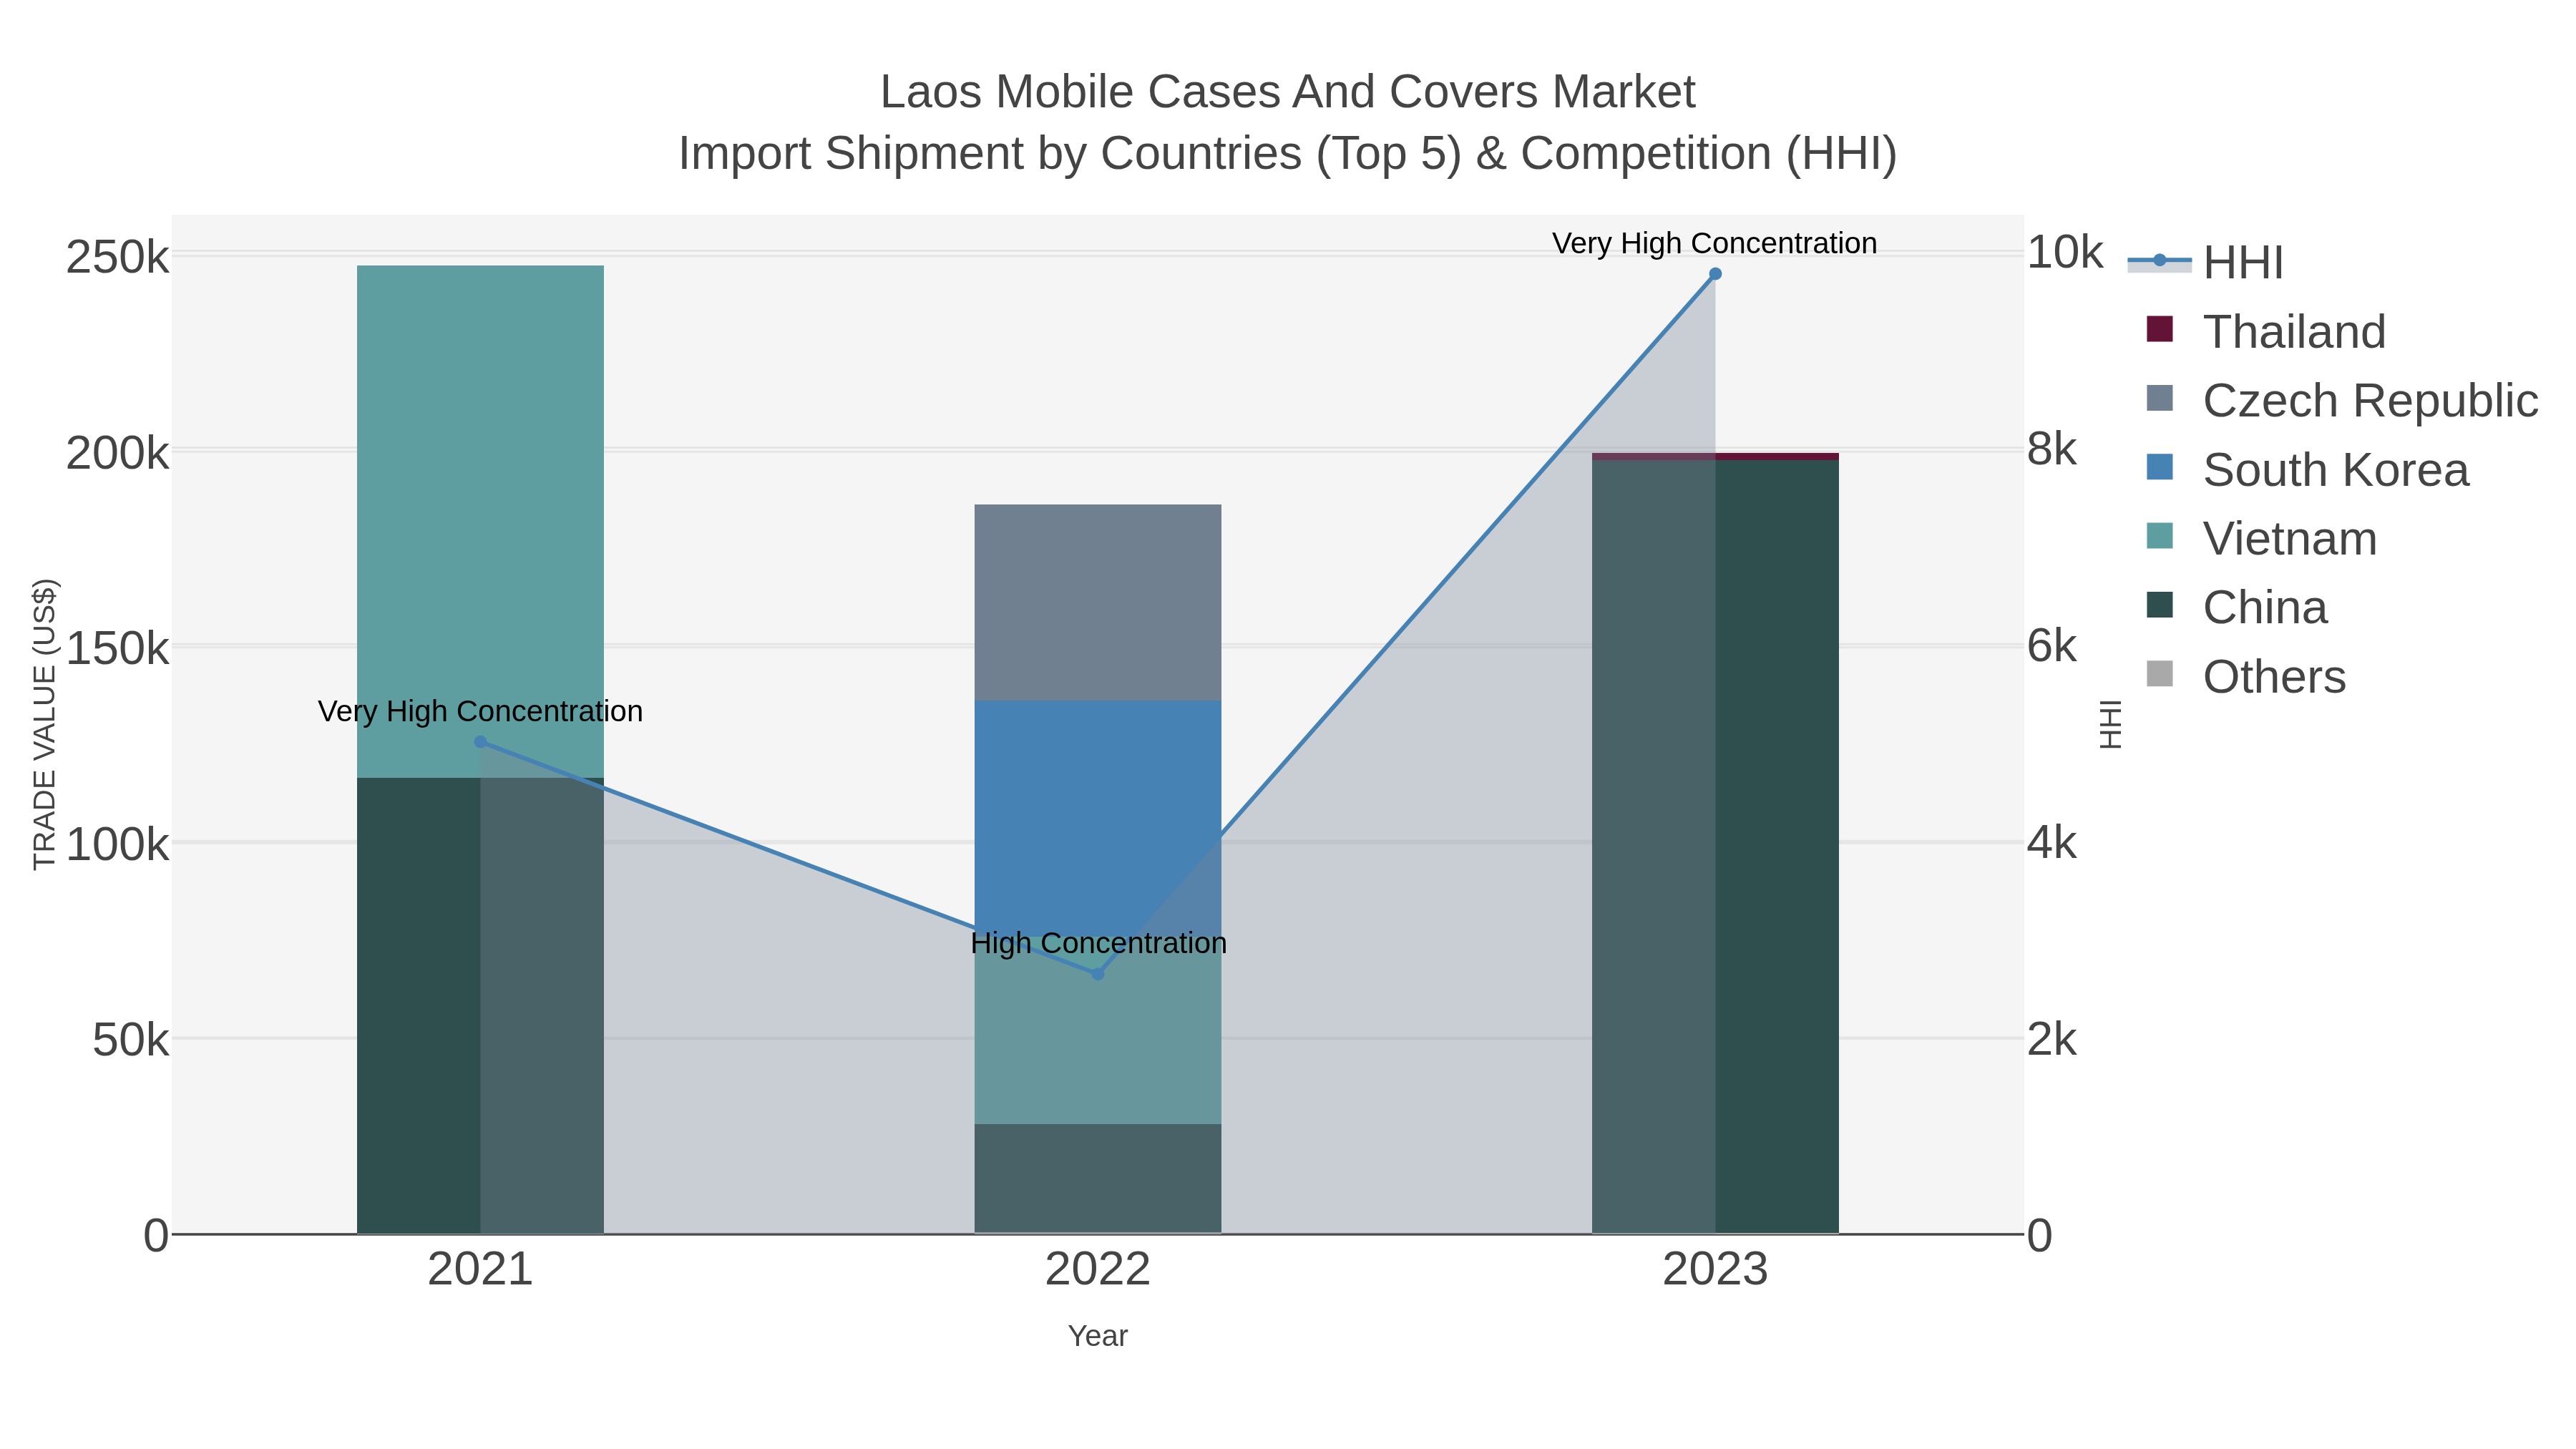This screenshot has width=2576, height=1449.
Task: Toggle the South Korea legend entry
Action: pyautogui.click(x=2307, y=469)
